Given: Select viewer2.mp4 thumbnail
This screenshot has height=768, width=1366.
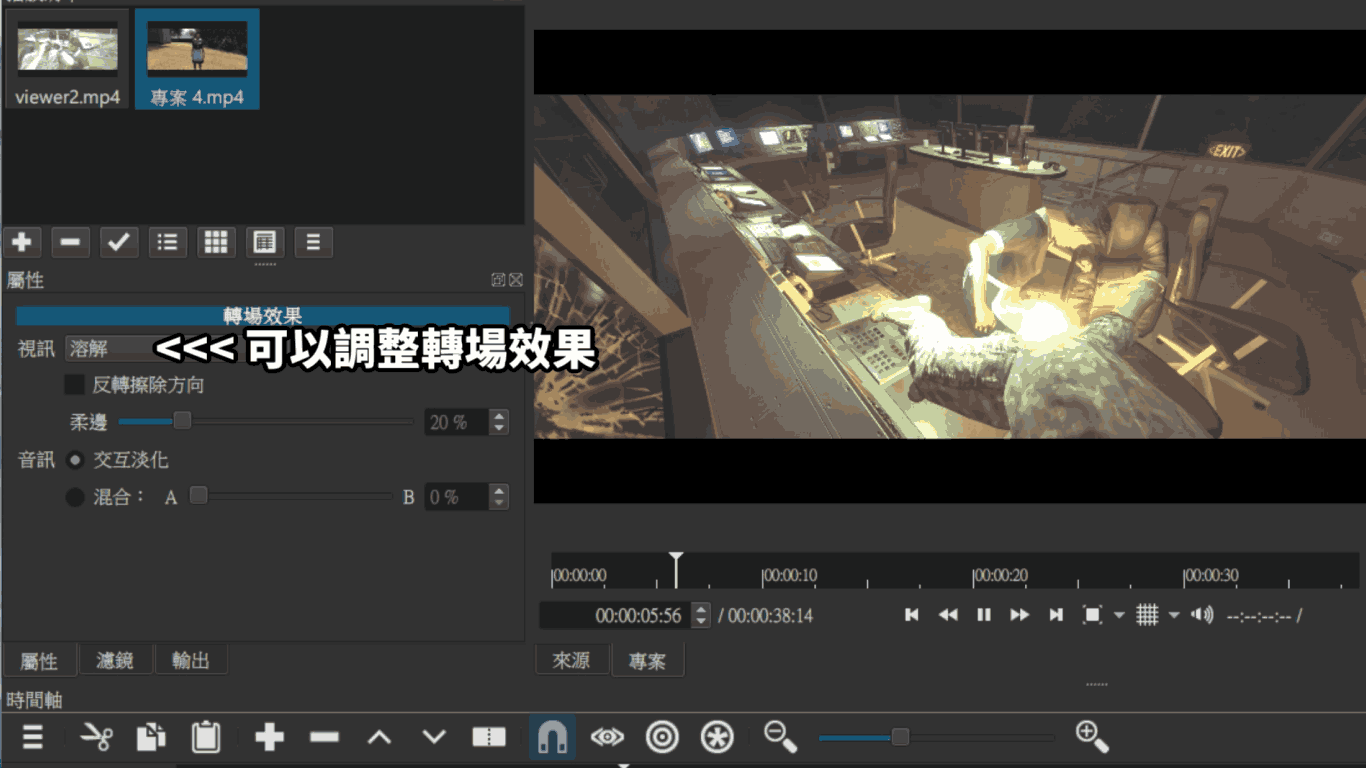Looking at the screenshot, I should pos(67,59).
